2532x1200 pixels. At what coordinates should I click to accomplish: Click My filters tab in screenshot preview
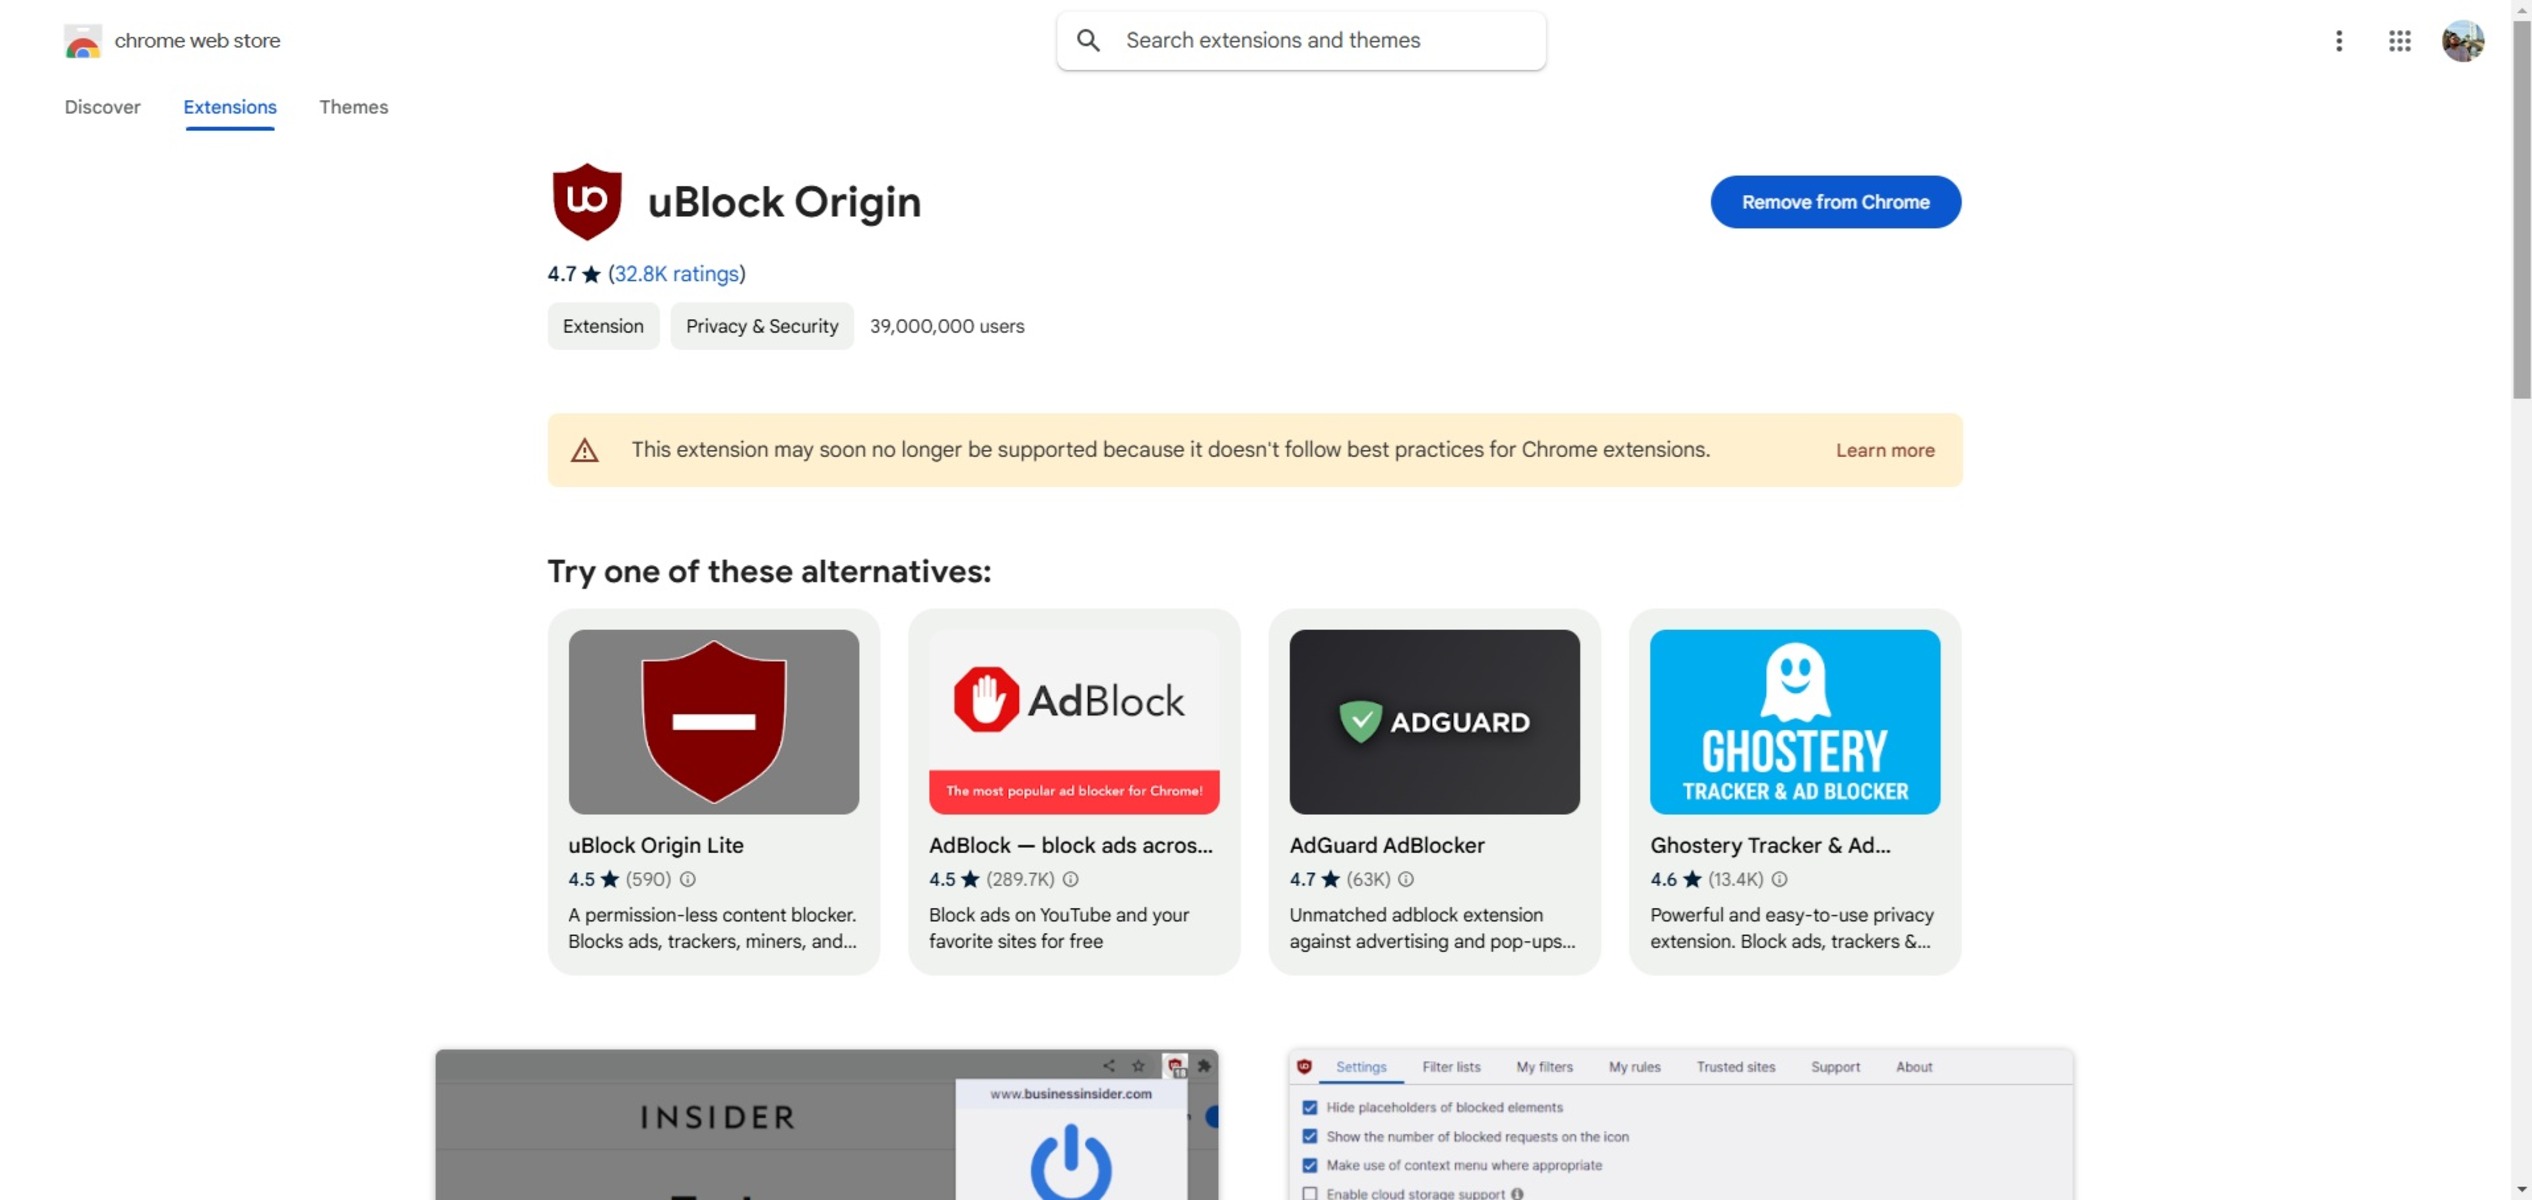click(x=1544, y=1067)
